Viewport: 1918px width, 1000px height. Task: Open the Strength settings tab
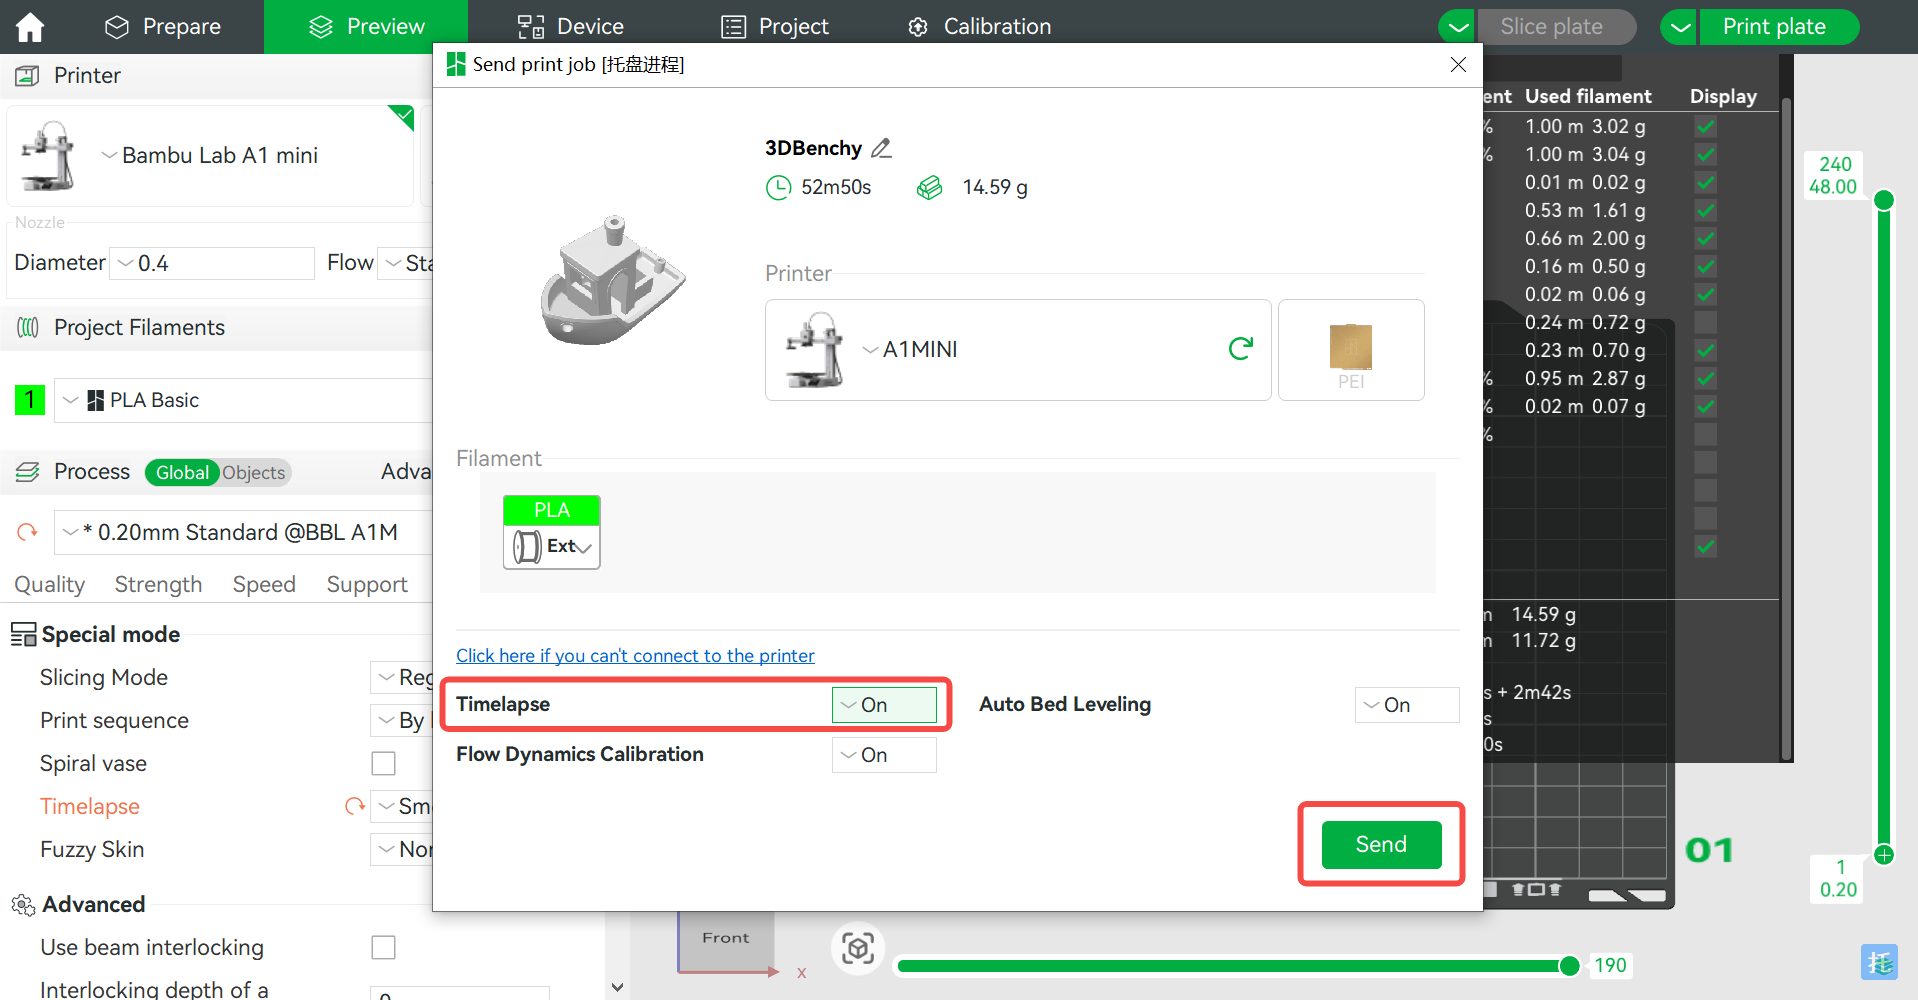(158, 584)
